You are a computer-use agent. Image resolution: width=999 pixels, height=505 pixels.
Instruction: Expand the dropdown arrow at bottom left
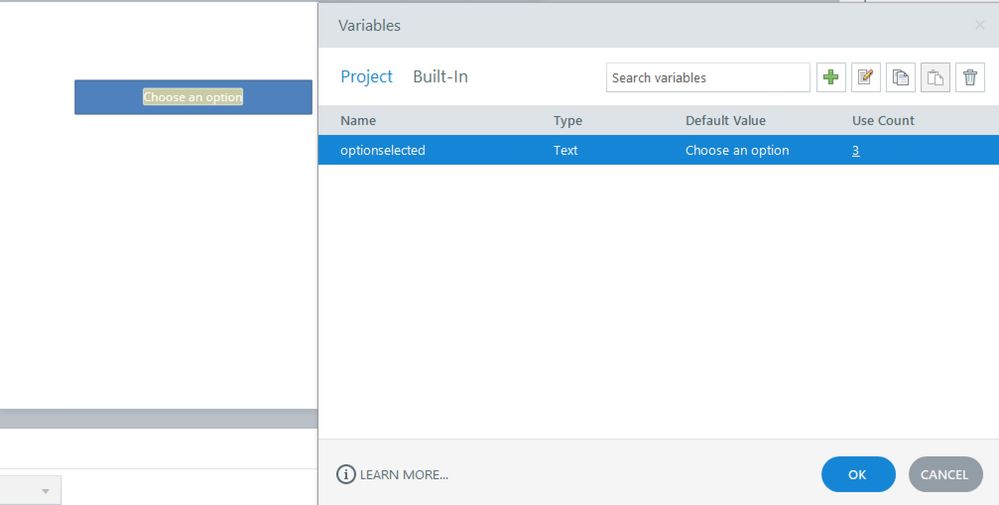point(45,491)
